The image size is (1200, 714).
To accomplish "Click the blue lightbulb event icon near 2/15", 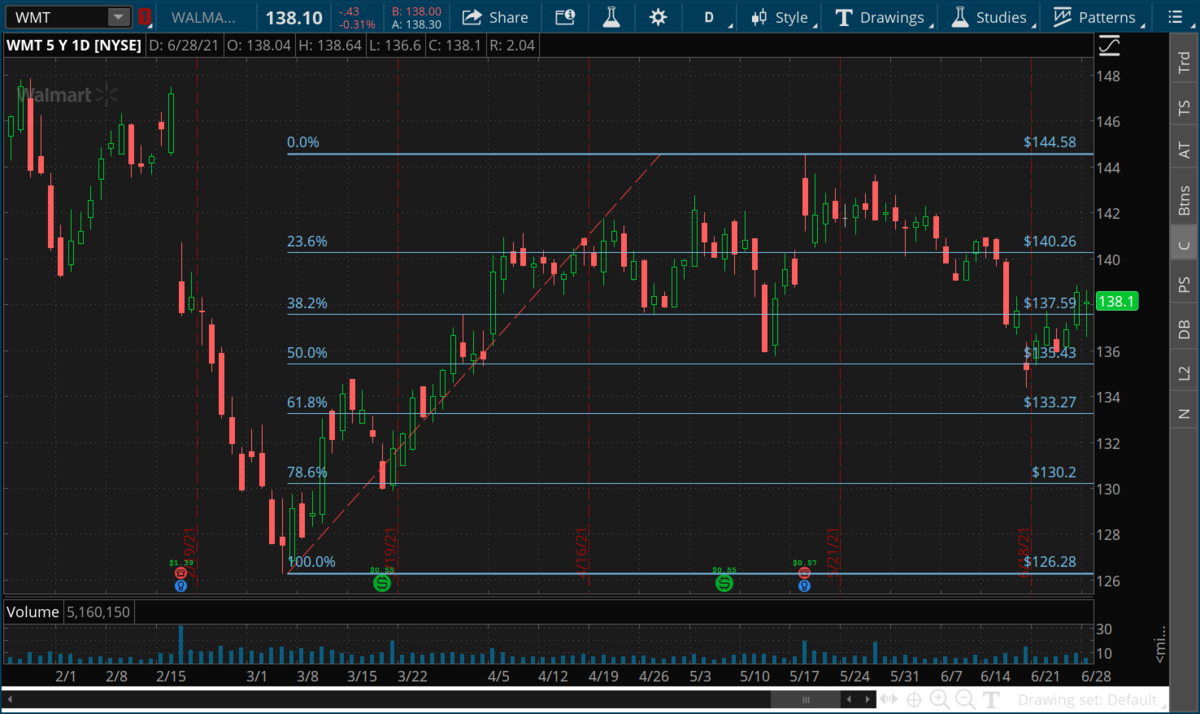I will coord(180,586).
